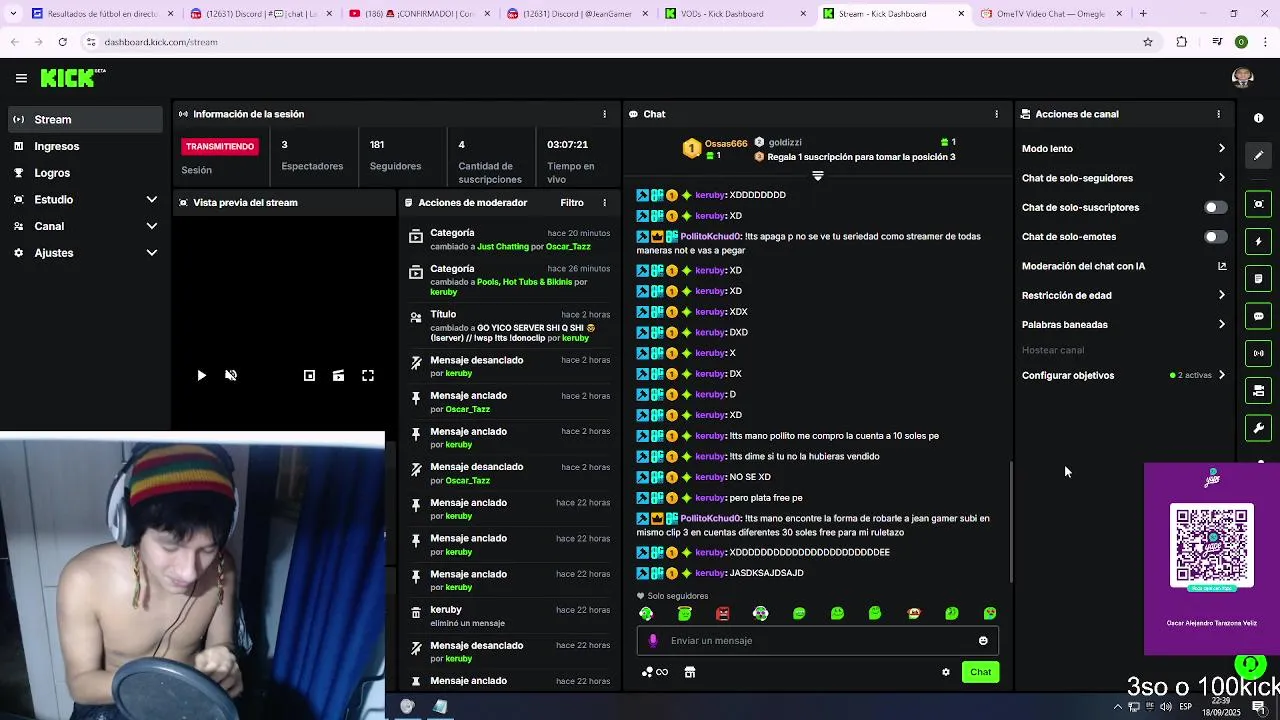Click the ESP language indicator in taskbar

(1185, 707)
